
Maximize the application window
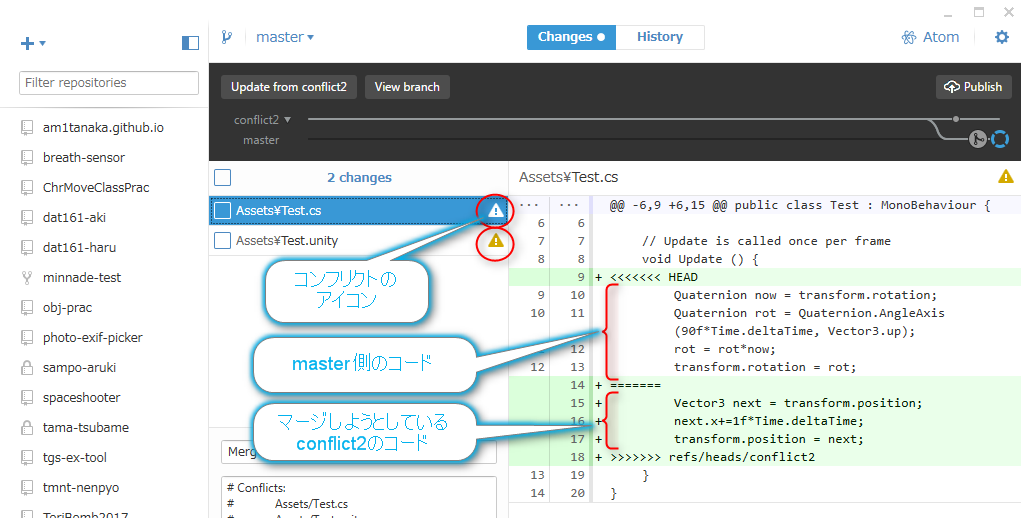point(979,12)
